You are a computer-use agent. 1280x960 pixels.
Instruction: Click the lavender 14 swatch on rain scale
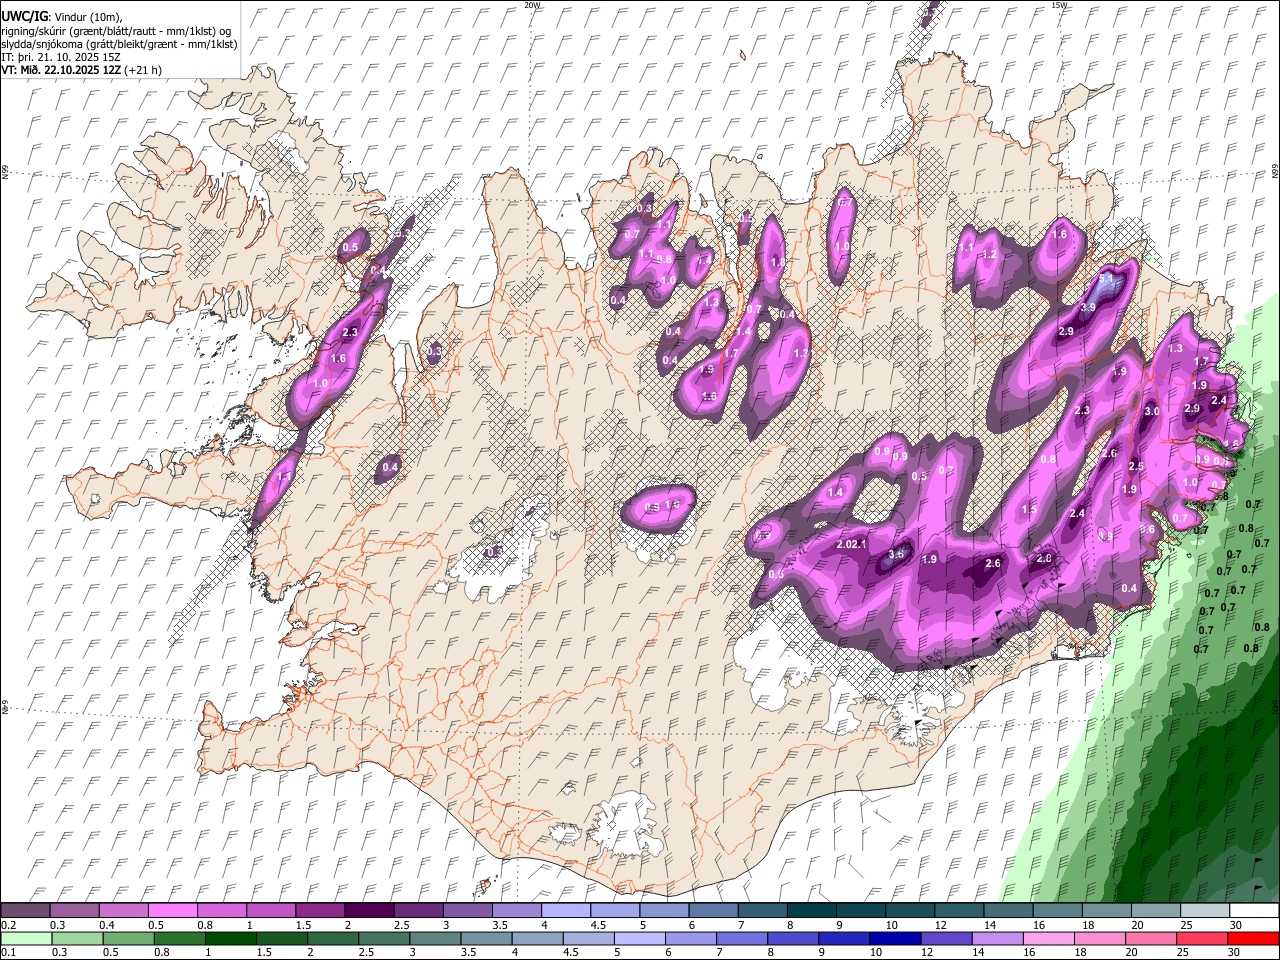click(x=998, y=938)
